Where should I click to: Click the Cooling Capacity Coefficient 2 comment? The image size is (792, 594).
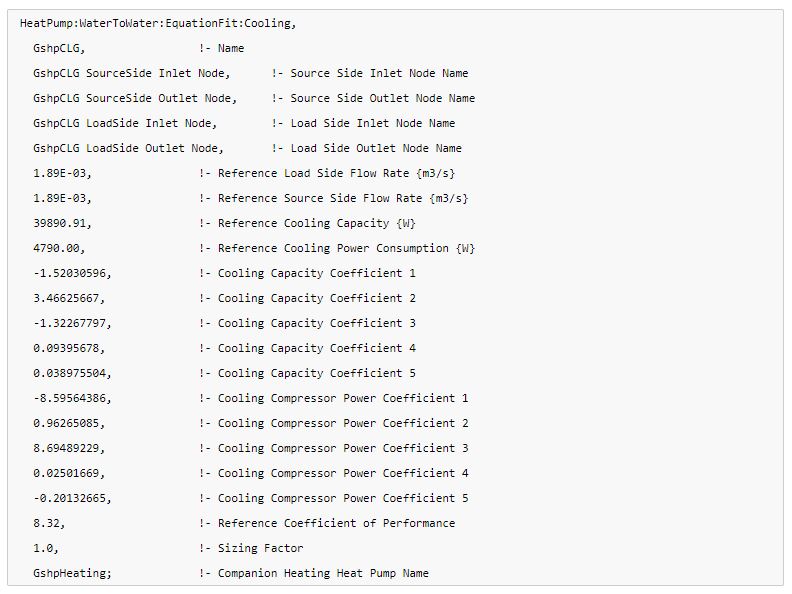point(307,299)
